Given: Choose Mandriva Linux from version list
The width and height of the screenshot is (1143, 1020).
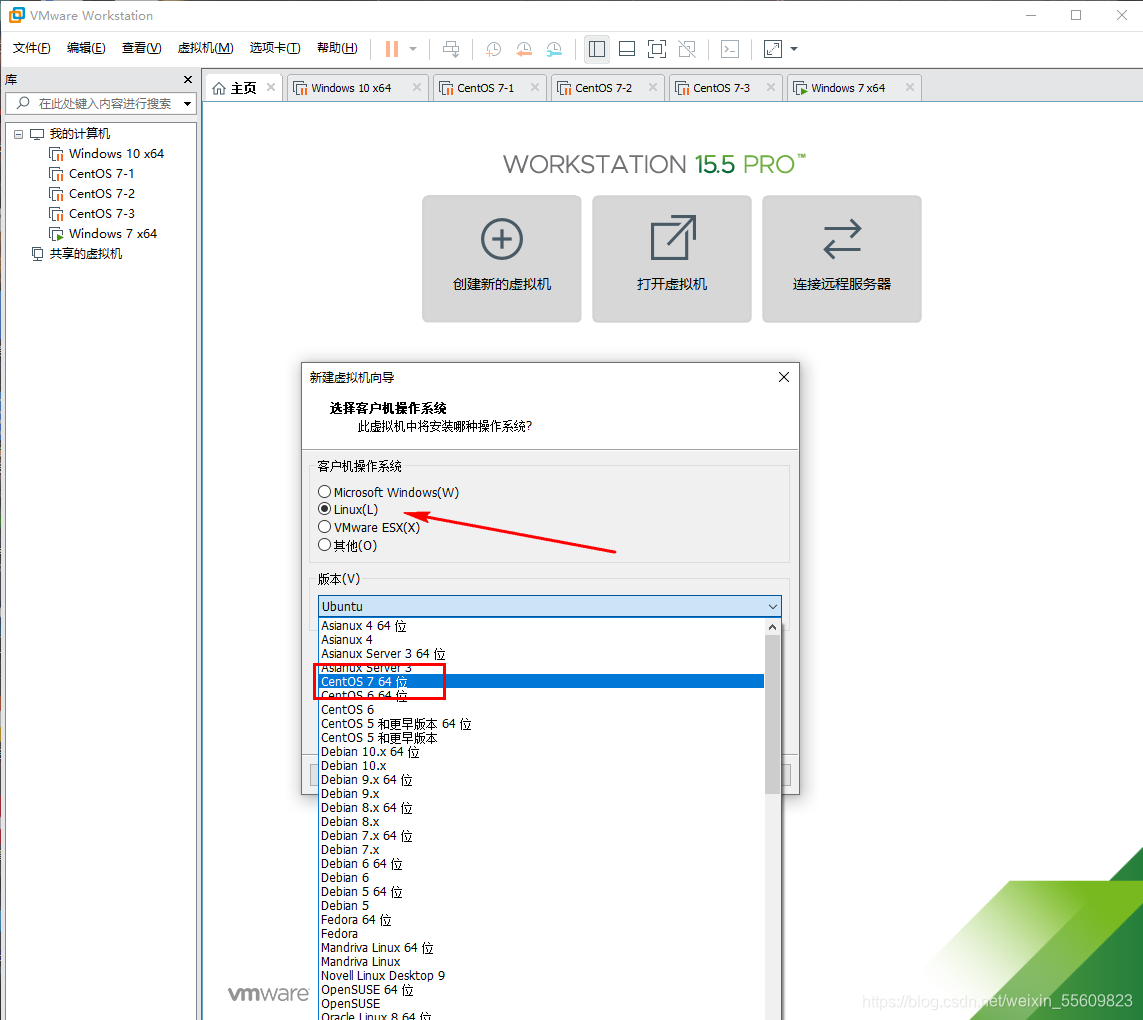Looking at the screenshot, I should (542, 962).
